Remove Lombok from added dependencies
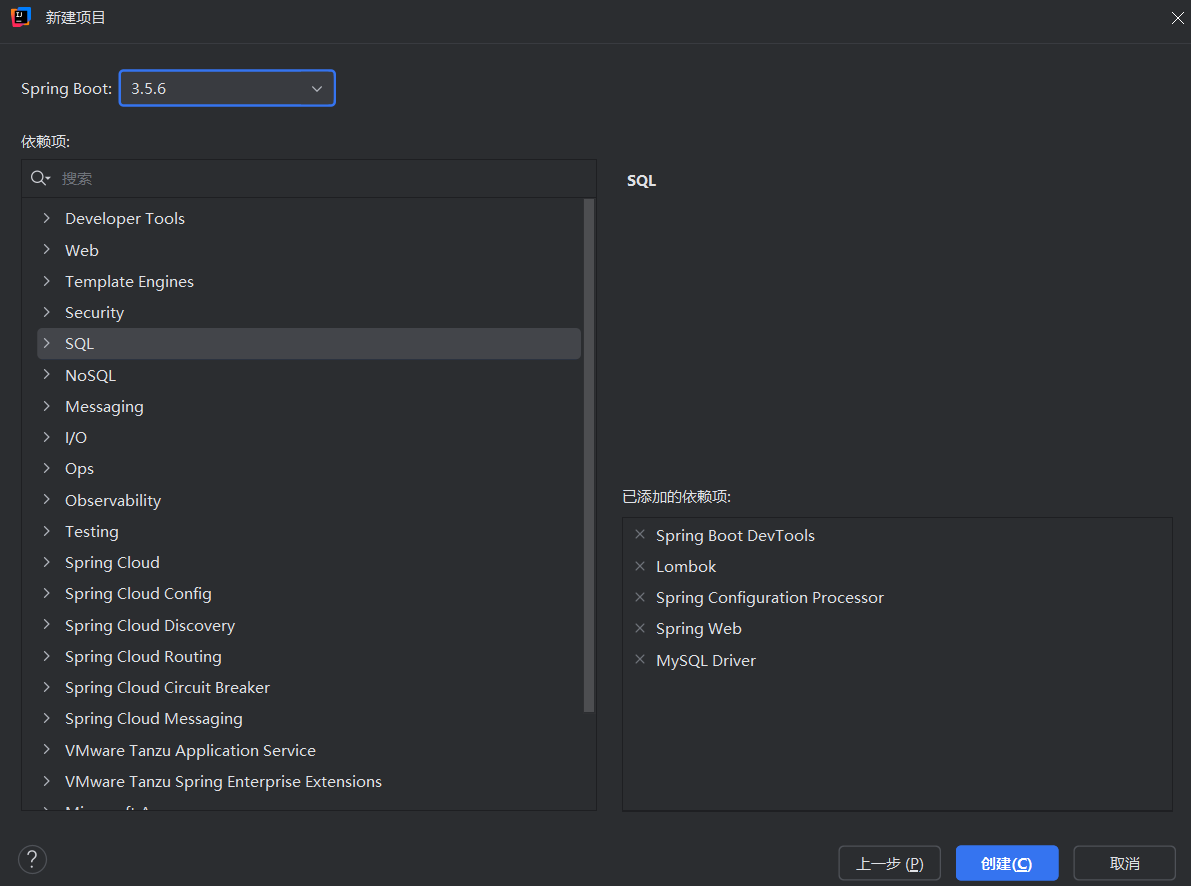 coord(640,566)
